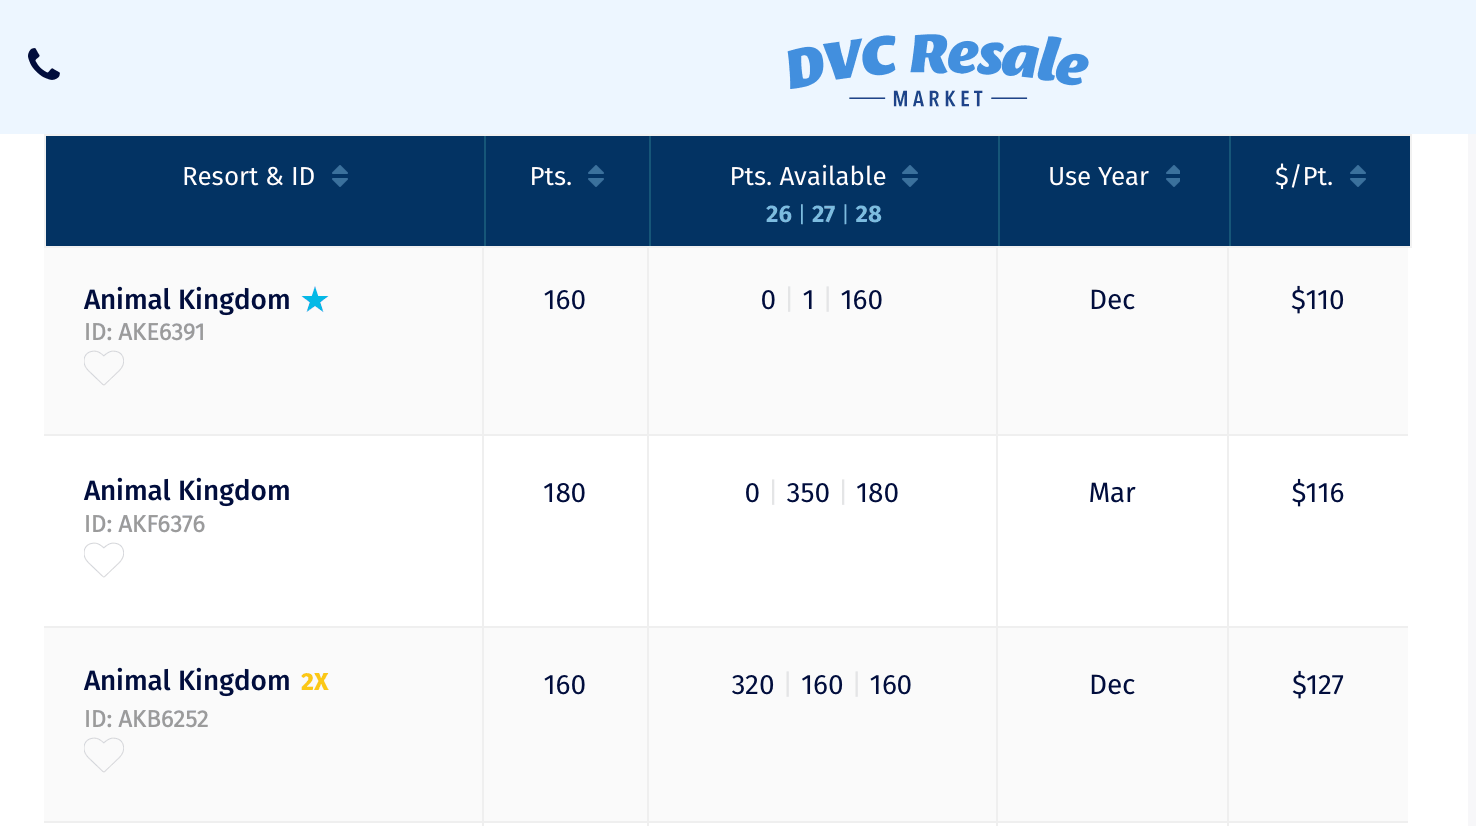Select the 27 year filter
Image resolution: width=1476 pixels, height=826 pixels.
tap(823, 214)
